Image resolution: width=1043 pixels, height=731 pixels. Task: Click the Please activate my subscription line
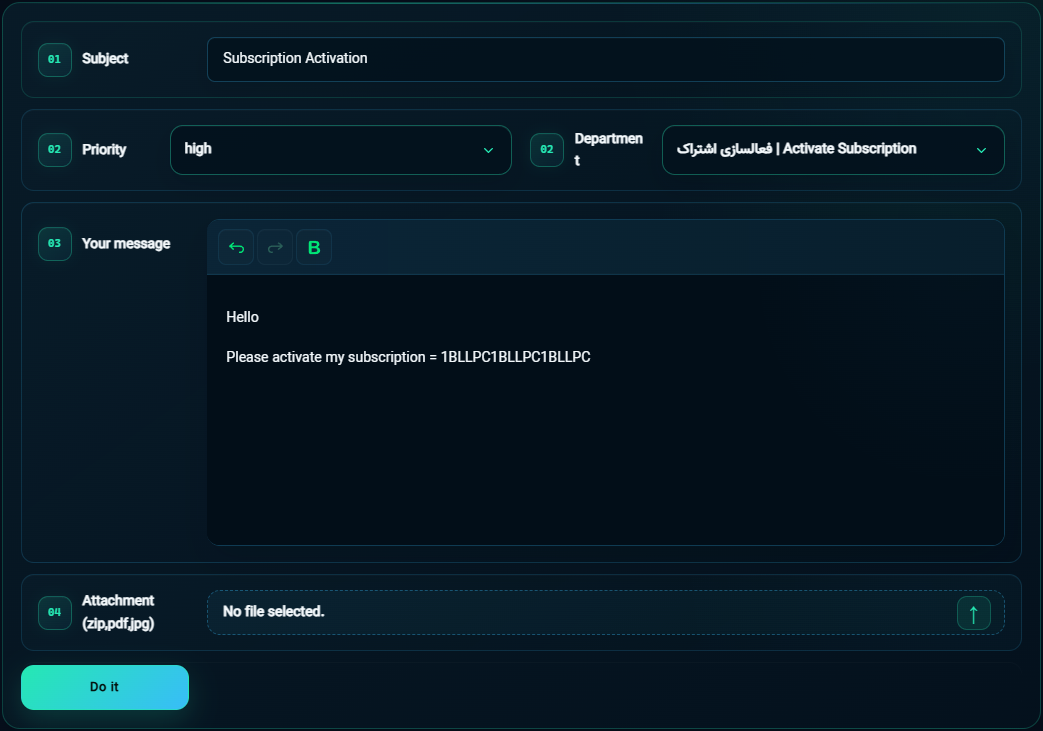408,357
